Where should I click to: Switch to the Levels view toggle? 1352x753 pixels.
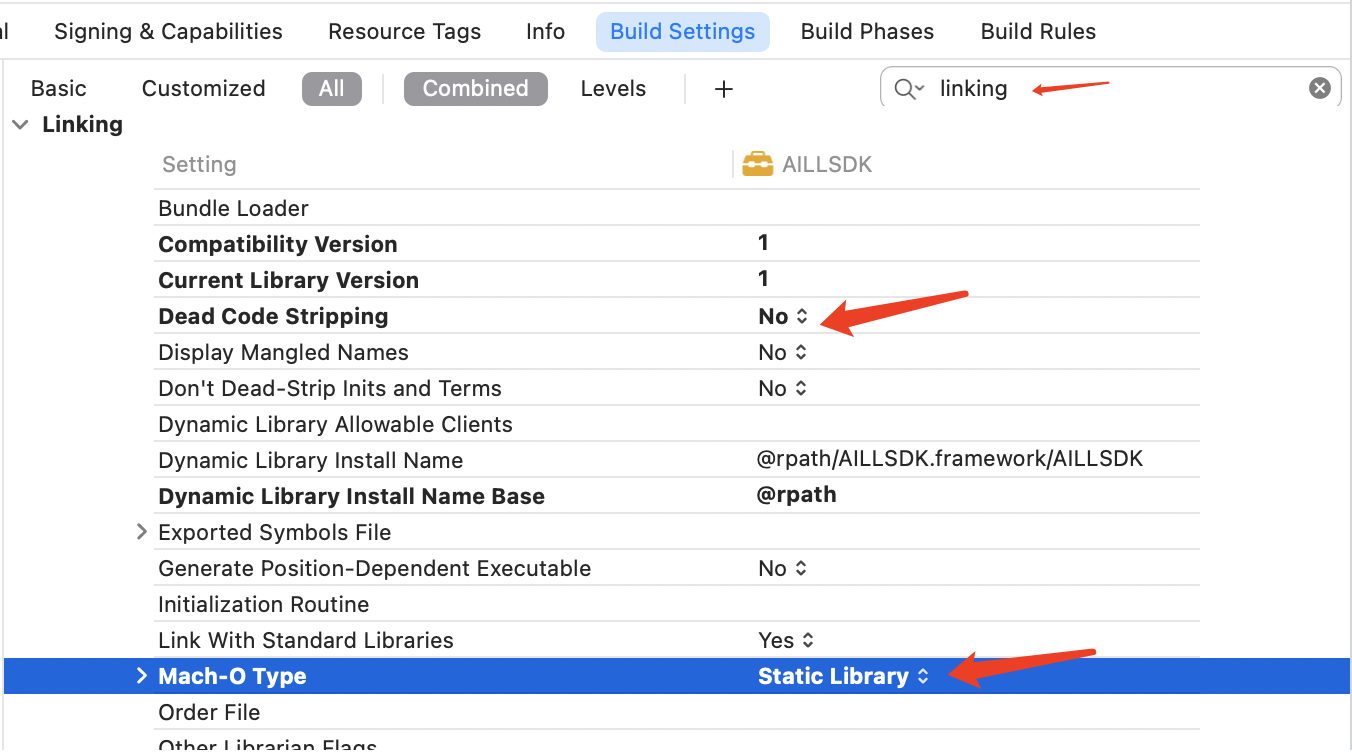(613, 88)
